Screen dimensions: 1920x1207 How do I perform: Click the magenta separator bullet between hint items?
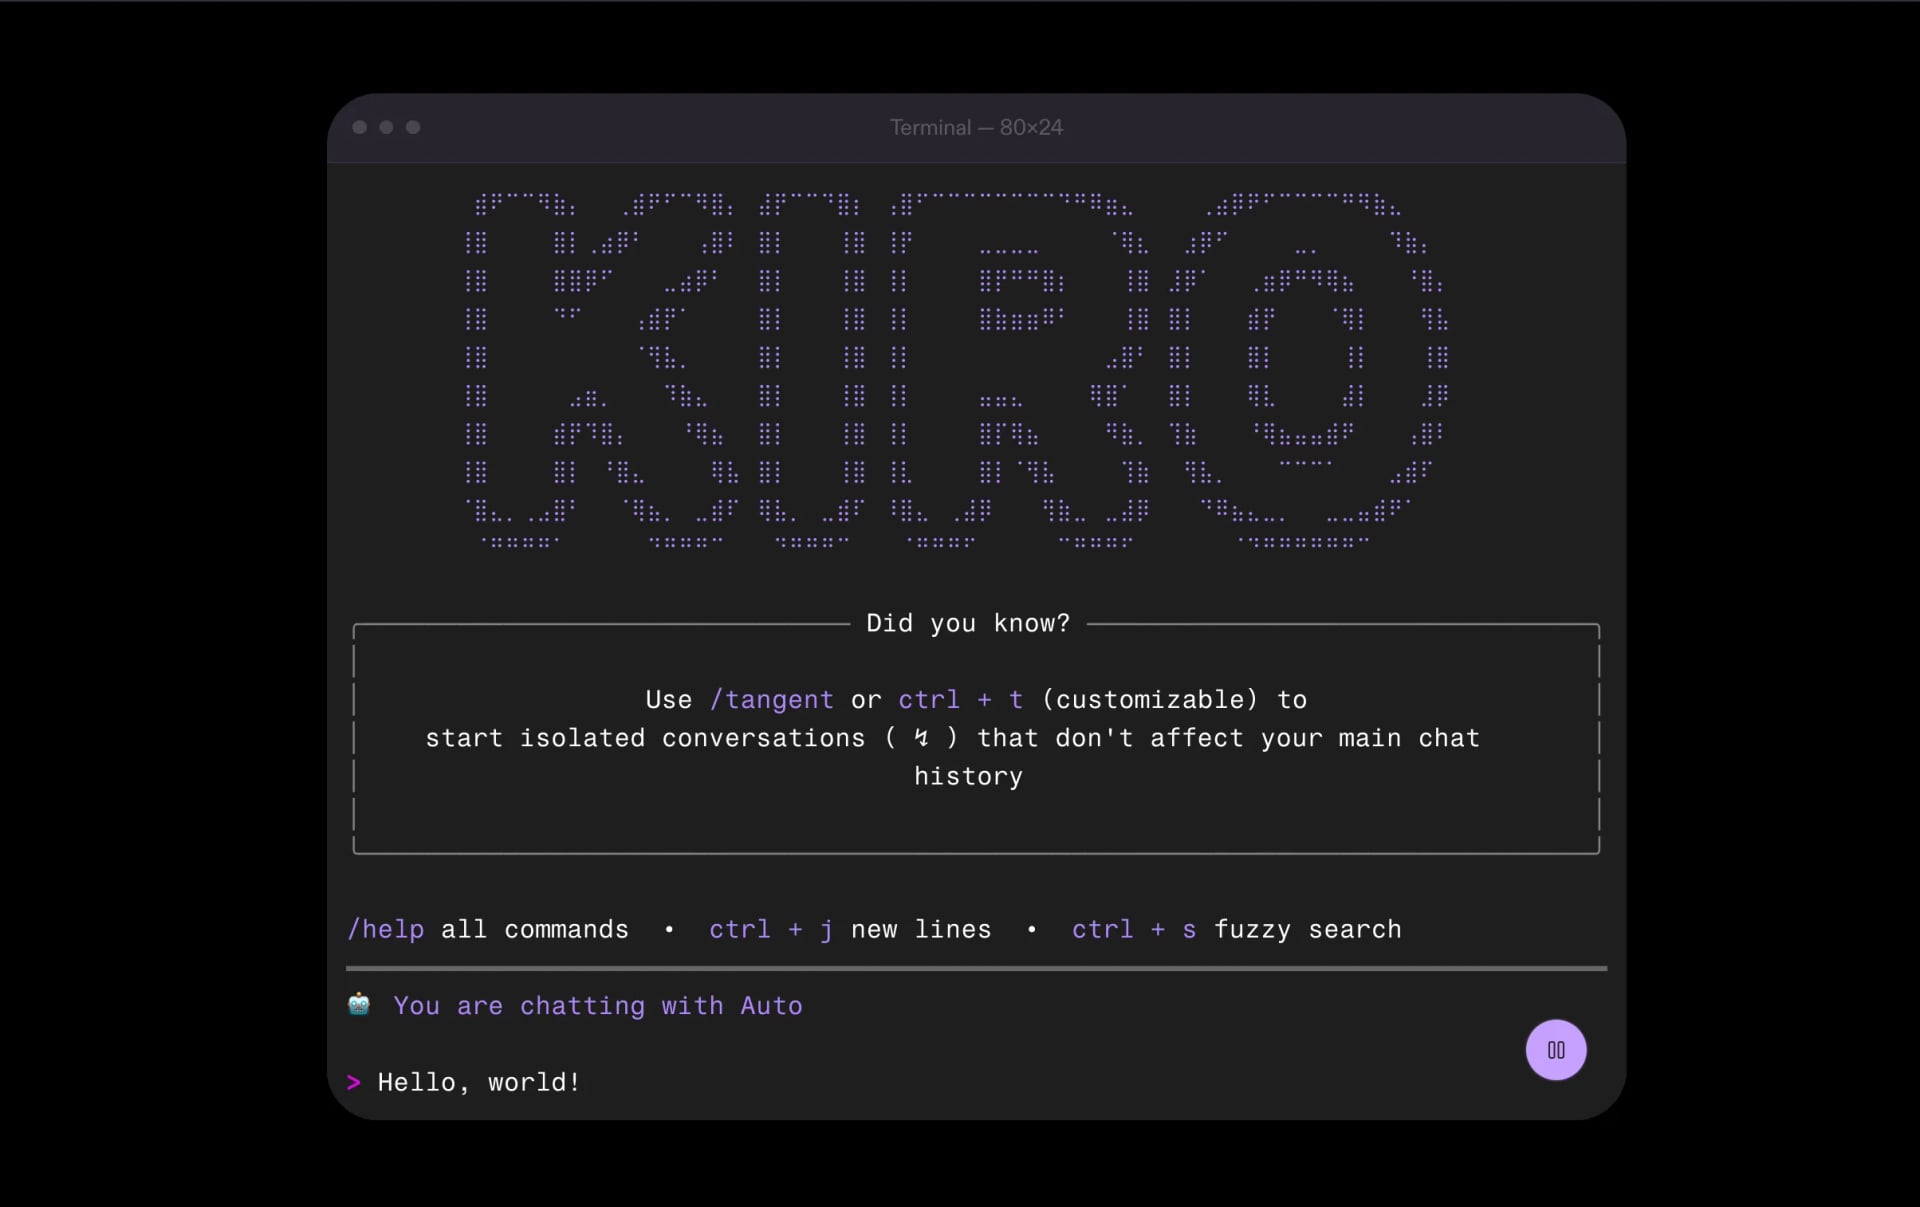(669, 929)
